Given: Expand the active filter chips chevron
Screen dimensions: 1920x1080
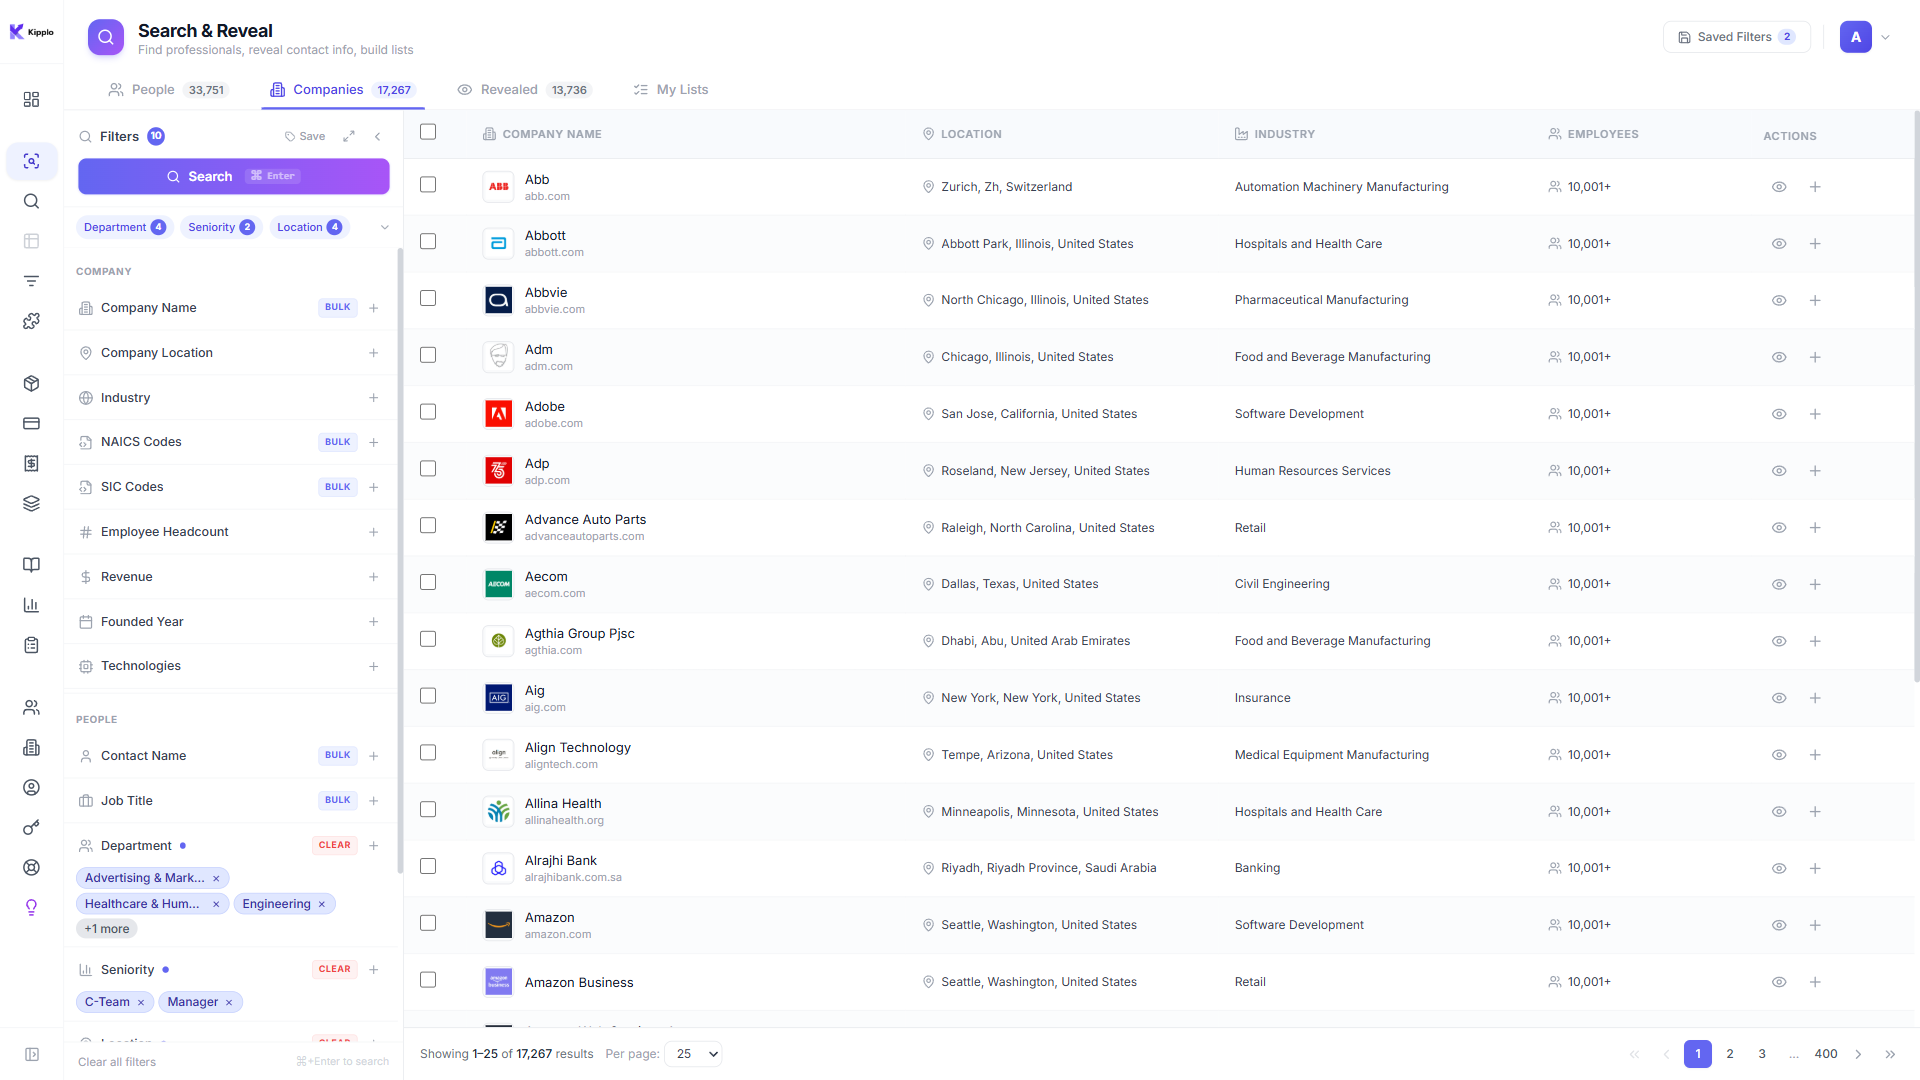Looking at the screenshot, I should point(384,228).
